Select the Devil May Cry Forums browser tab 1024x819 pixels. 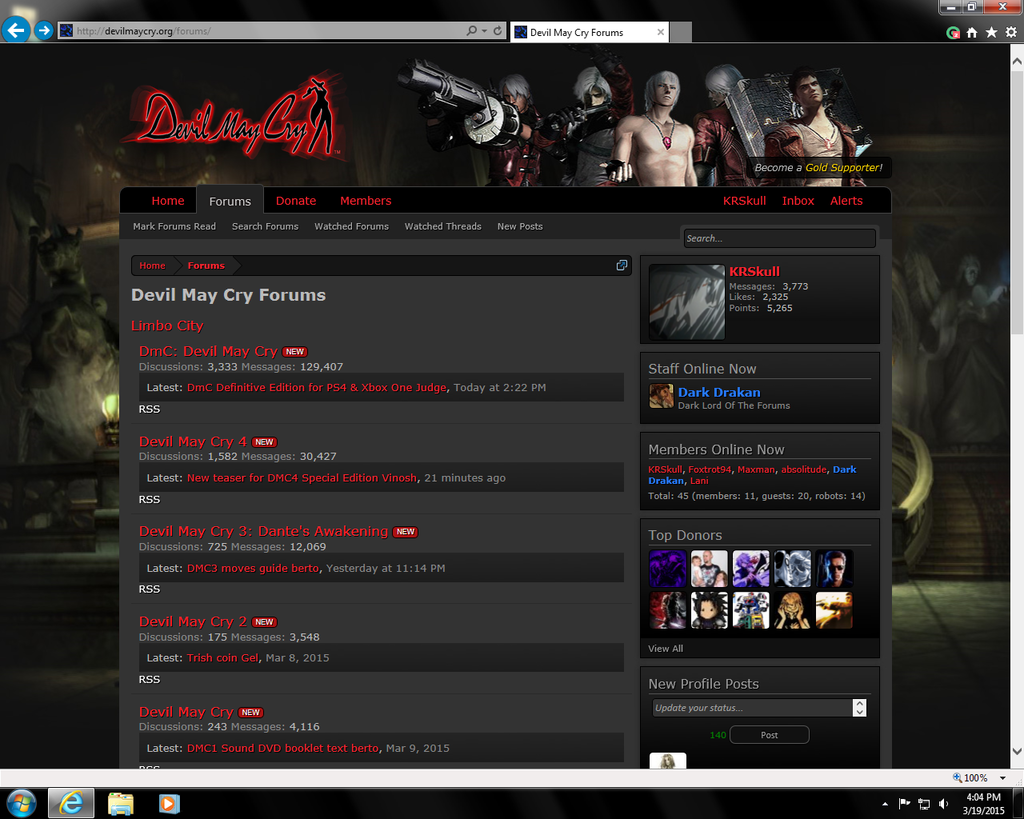(590, 32)
